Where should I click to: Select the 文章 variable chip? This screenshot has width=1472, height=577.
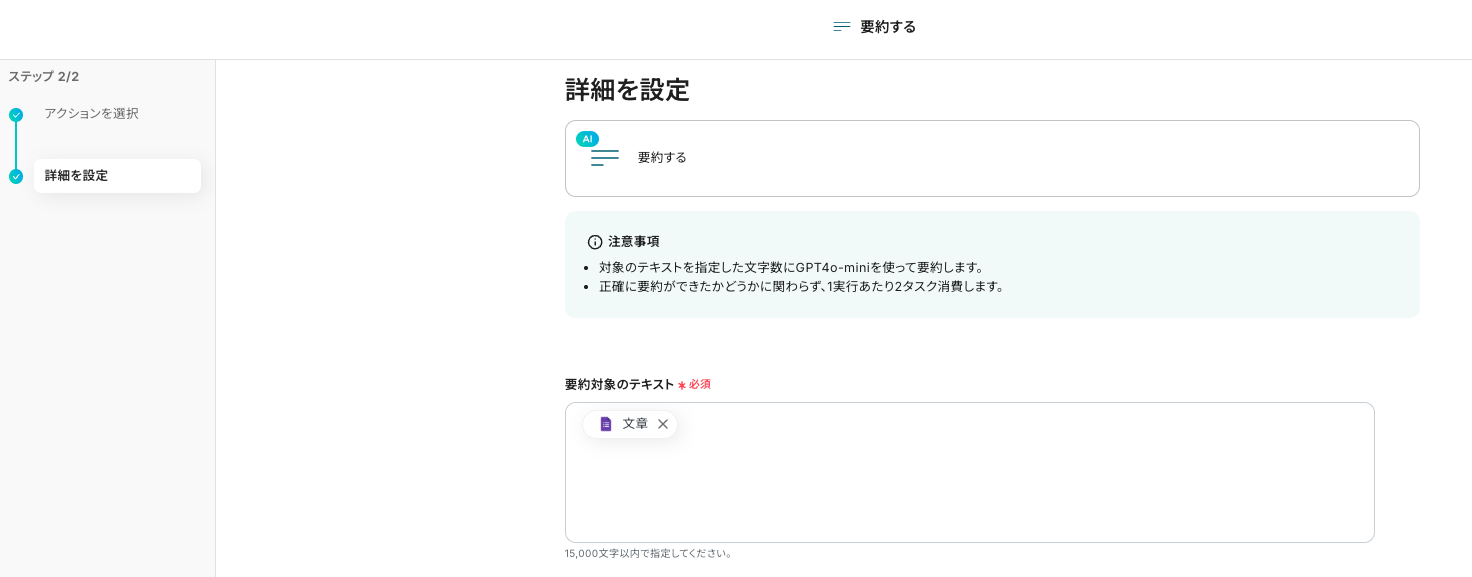coord(634,424)
